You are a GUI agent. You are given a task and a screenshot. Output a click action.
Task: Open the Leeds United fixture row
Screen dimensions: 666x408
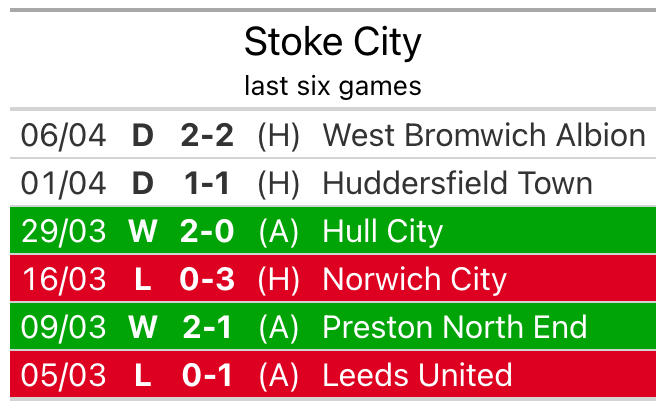click(x=333, y=374)
